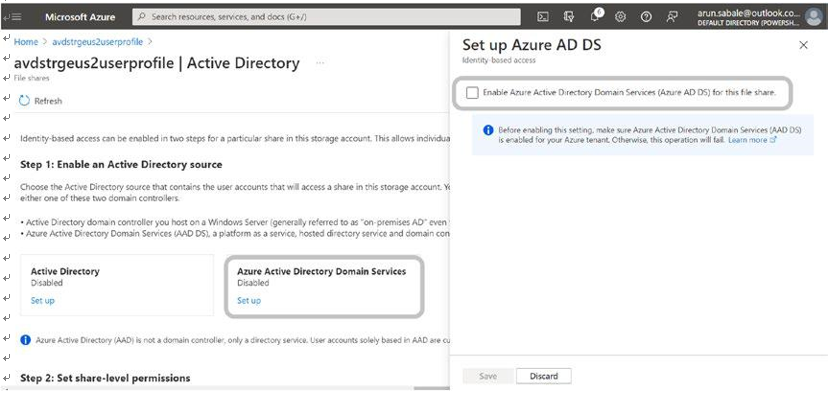Click the Save button
Viewport: 830px width, 394px height.
488,376
